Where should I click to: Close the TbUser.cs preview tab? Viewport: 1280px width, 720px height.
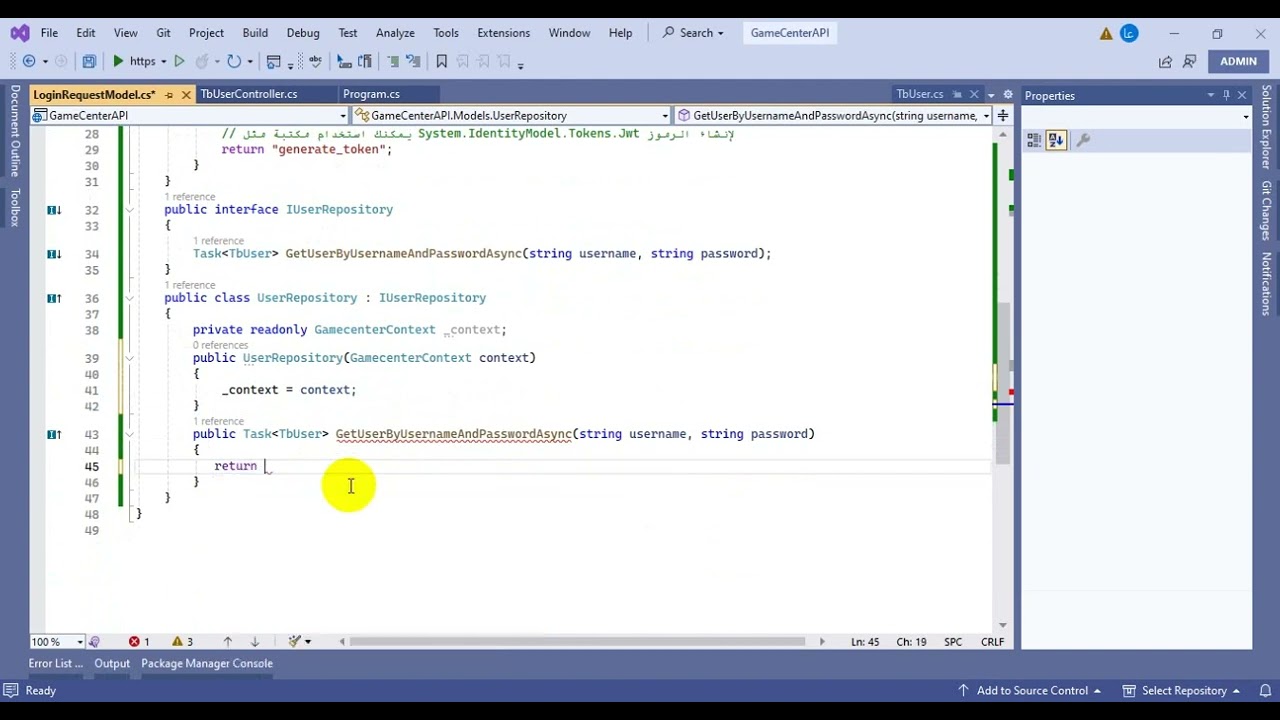tap(974, 95)
